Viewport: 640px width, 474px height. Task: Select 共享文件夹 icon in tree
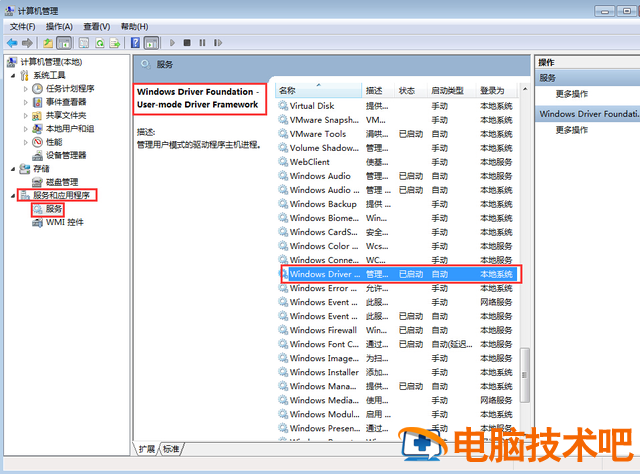pyautogui.click(x=37, y=116)
